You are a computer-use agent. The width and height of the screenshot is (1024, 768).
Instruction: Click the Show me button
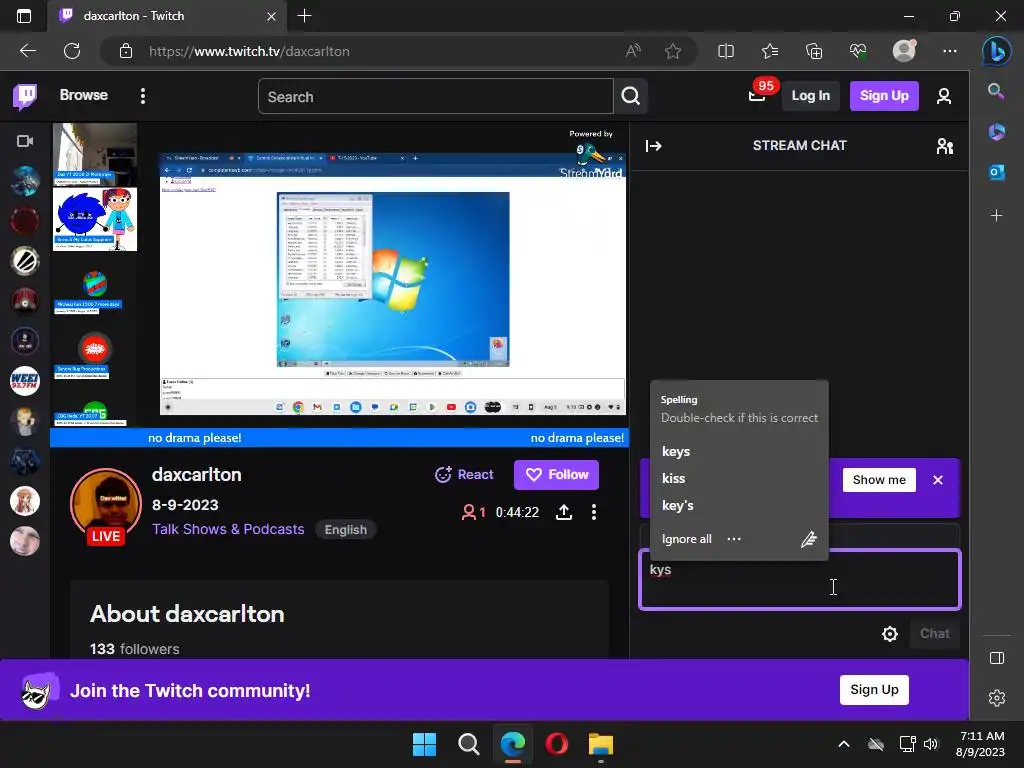point(879,480)
